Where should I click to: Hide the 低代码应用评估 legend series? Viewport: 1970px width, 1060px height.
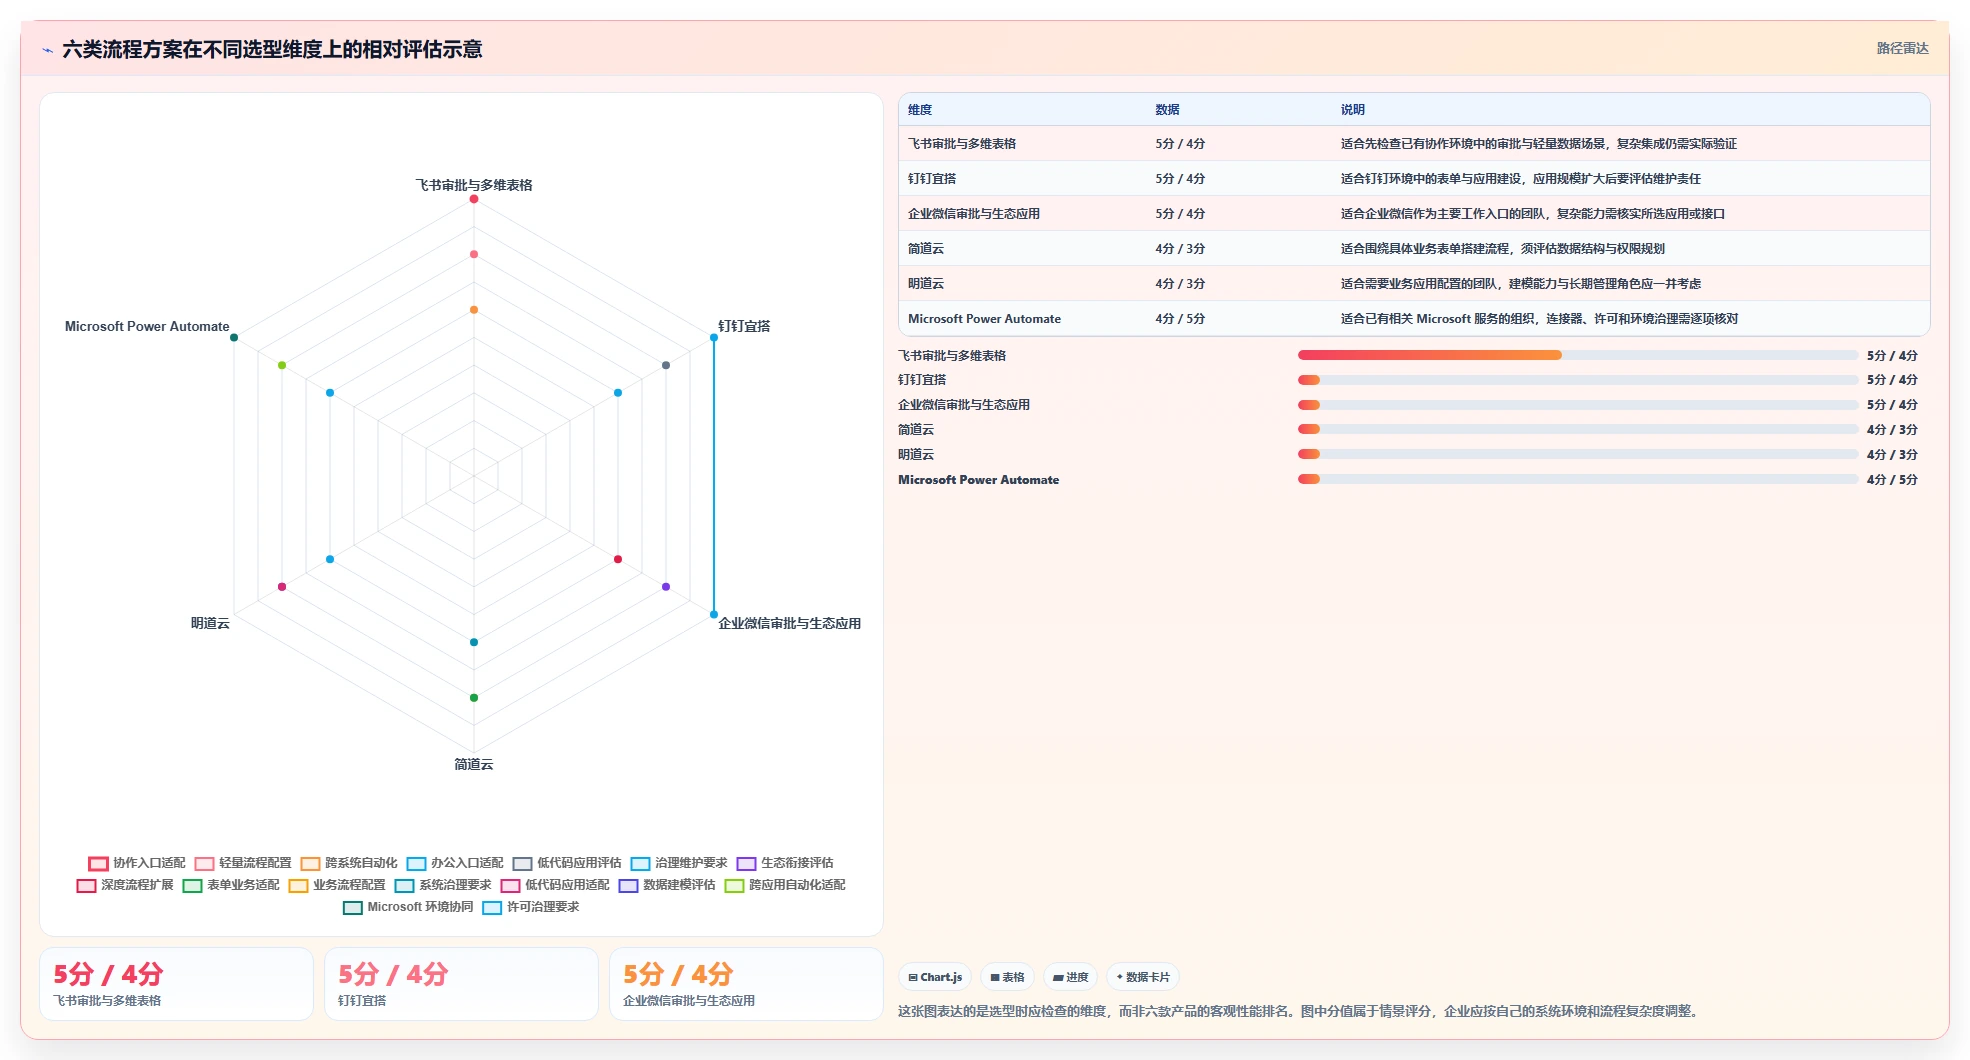(567, 863)
